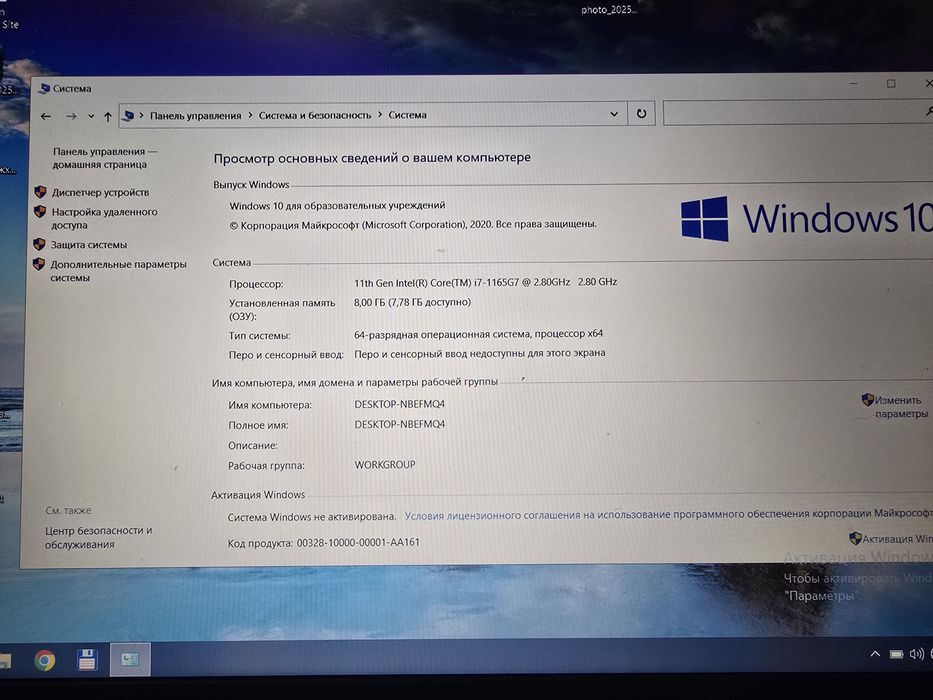Open "Настройка удаленного доступа" link
This screenshot has width=933, height=700.
(x=104, y=218)
